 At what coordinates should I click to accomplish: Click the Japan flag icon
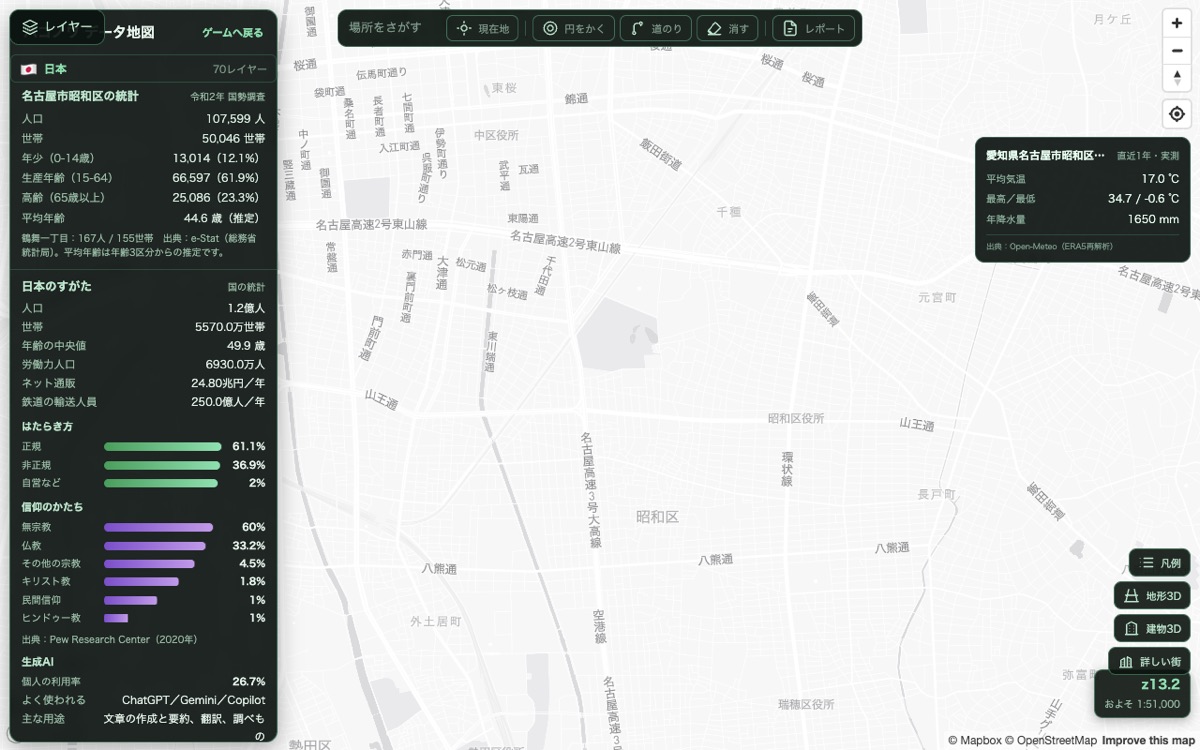[x=29, y=69]
